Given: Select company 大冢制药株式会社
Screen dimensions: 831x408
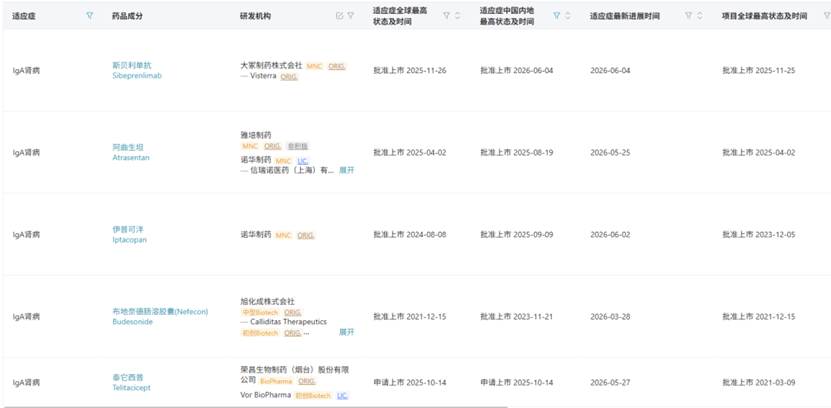Looking at the screenshot, I should pos(271,66).
